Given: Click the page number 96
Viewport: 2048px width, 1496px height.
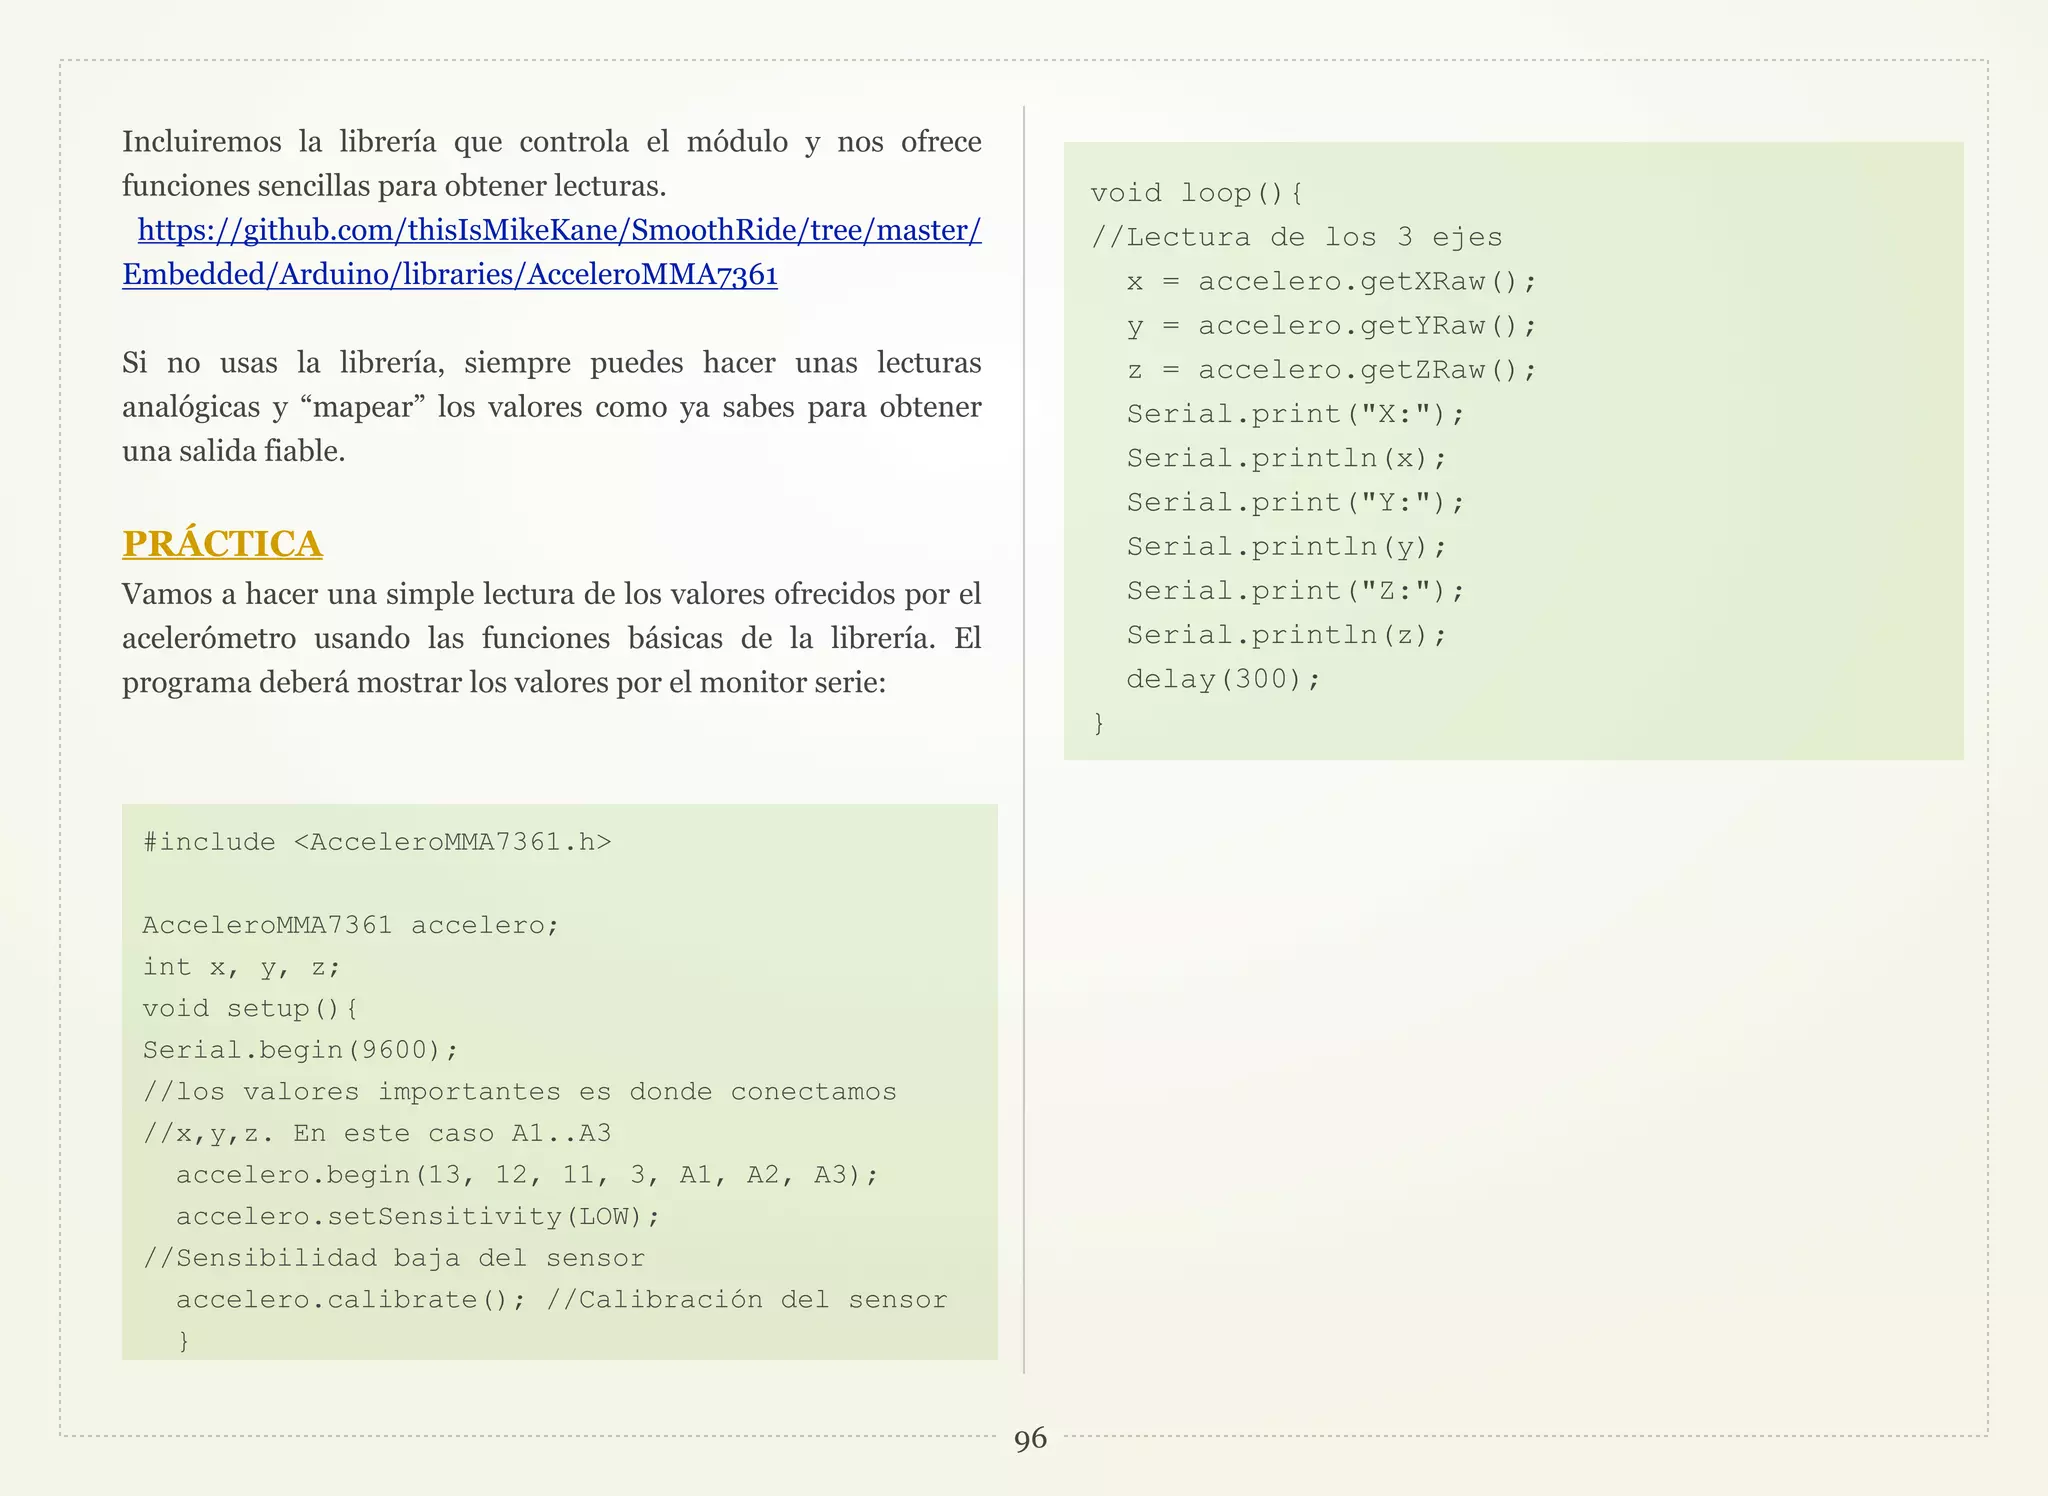Looking at the screenshot, I should pos(1030,1440).
